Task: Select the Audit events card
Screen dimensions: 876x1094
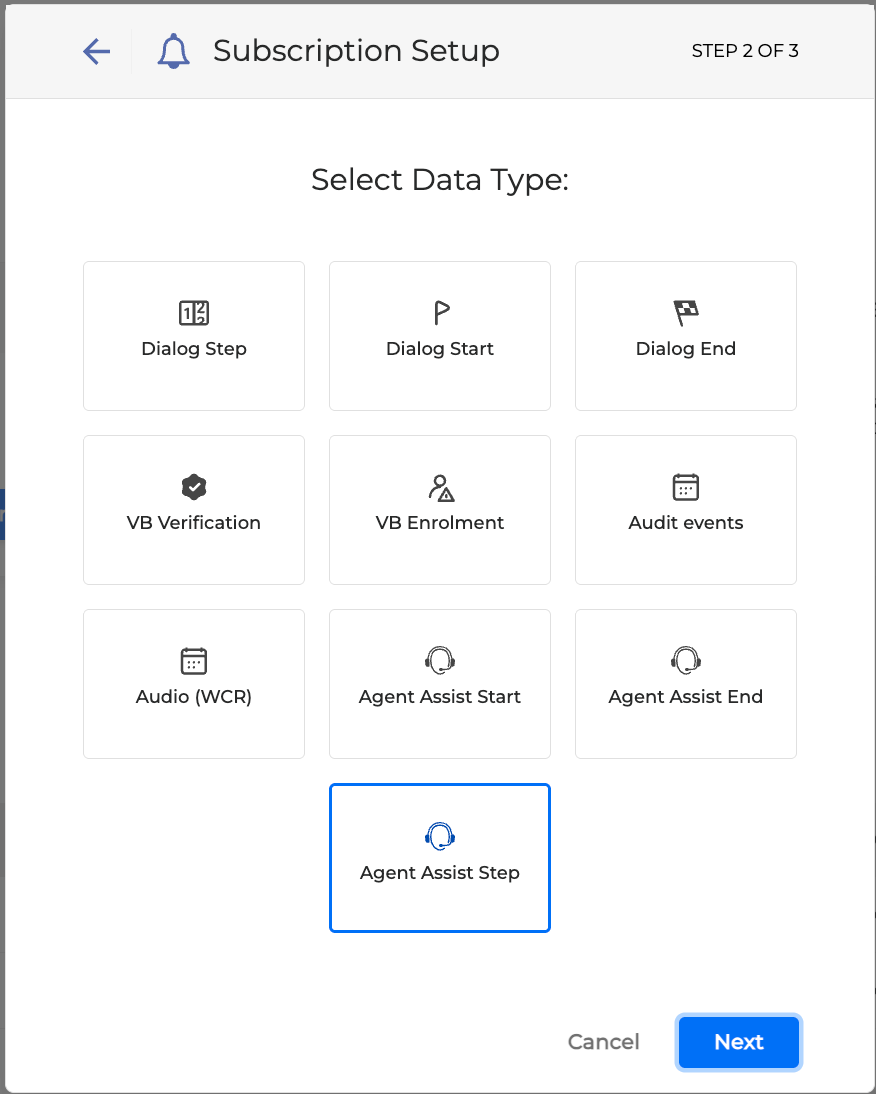Action: (x=686, y=510)
